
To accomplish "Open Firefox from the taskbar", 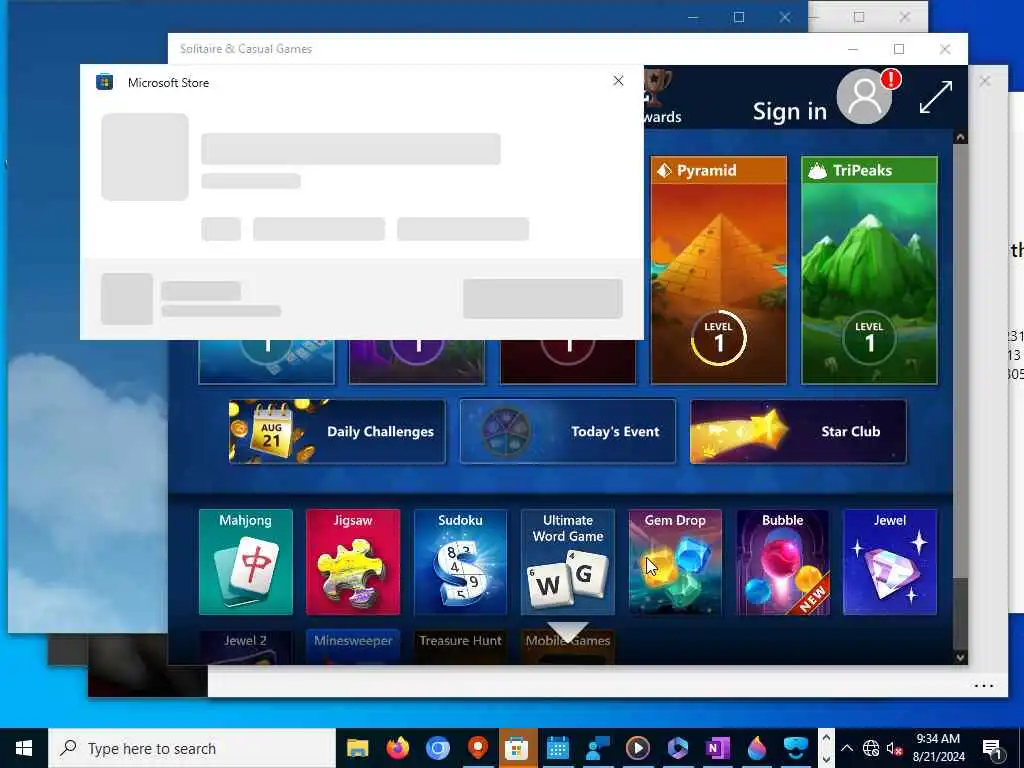I will pos(397,748).
